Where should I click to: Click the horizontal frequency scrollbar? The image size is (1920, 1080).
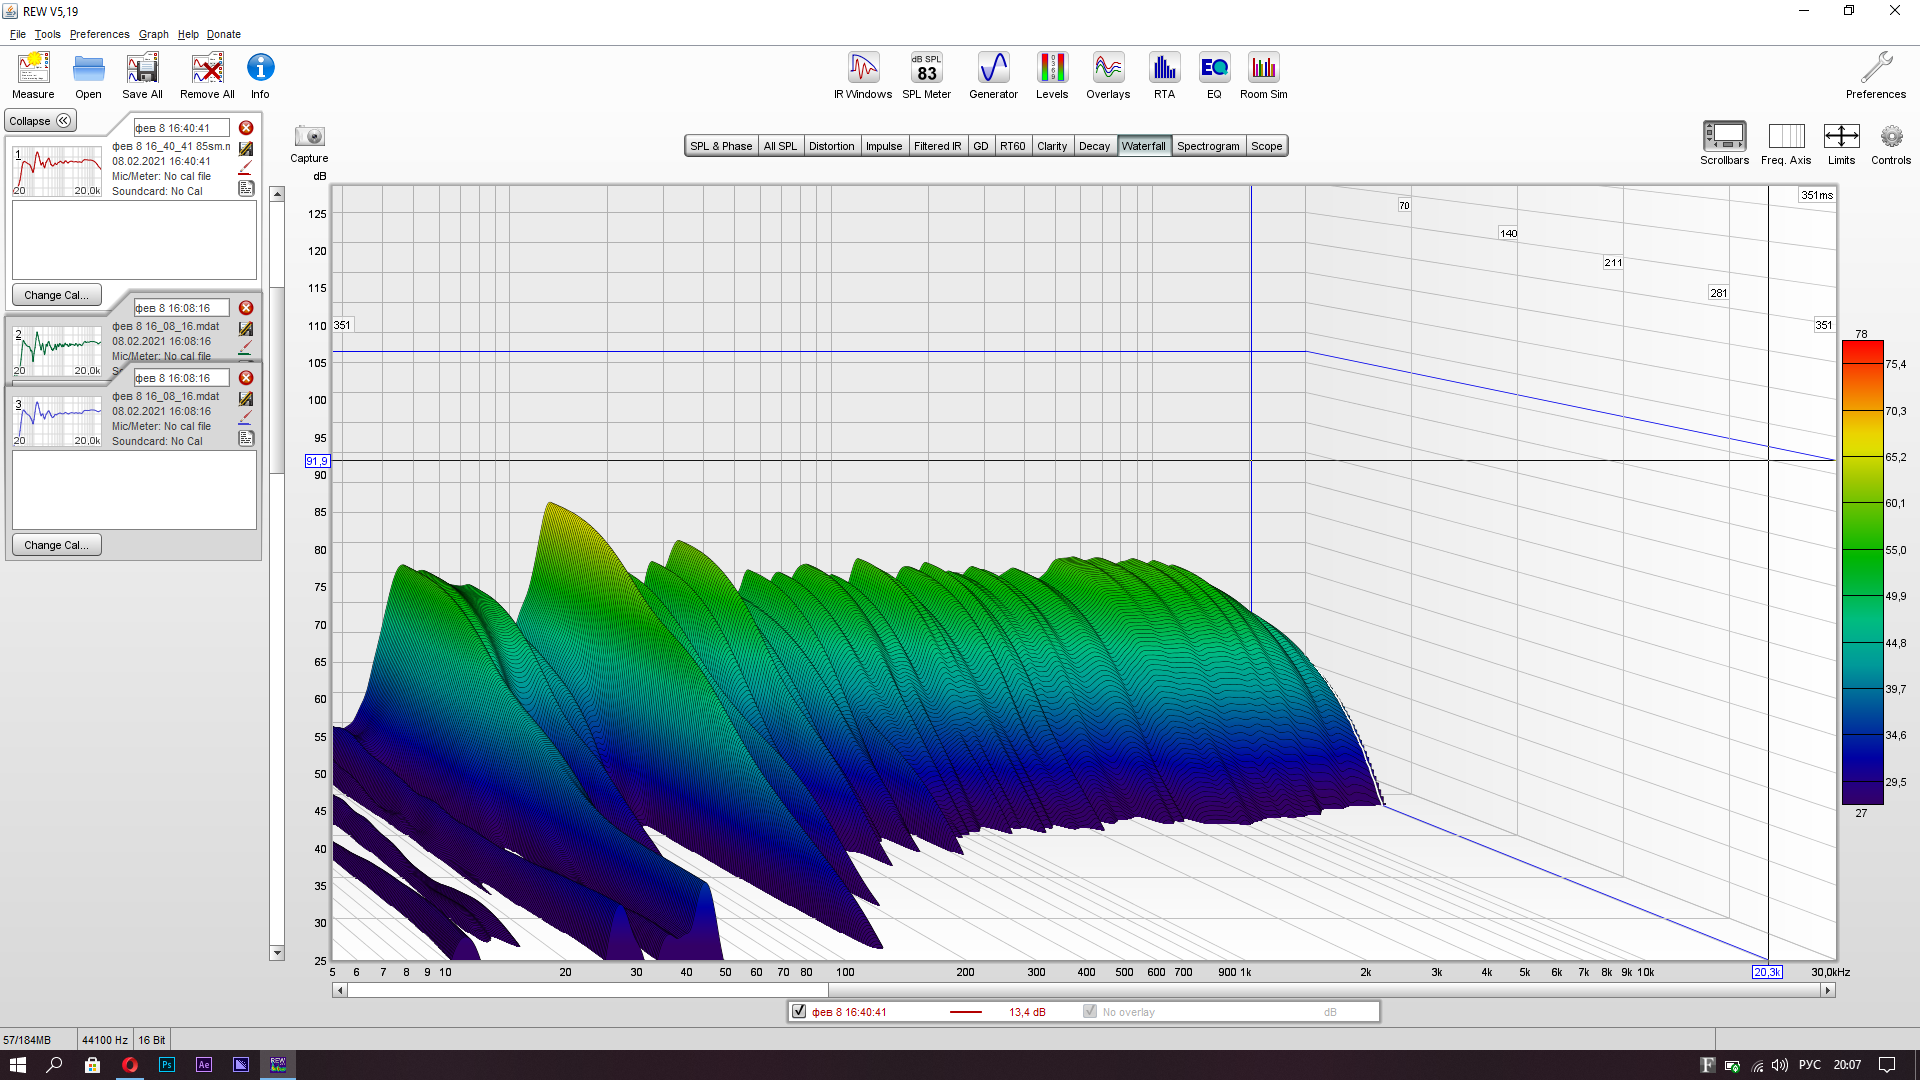point(1082,990)
